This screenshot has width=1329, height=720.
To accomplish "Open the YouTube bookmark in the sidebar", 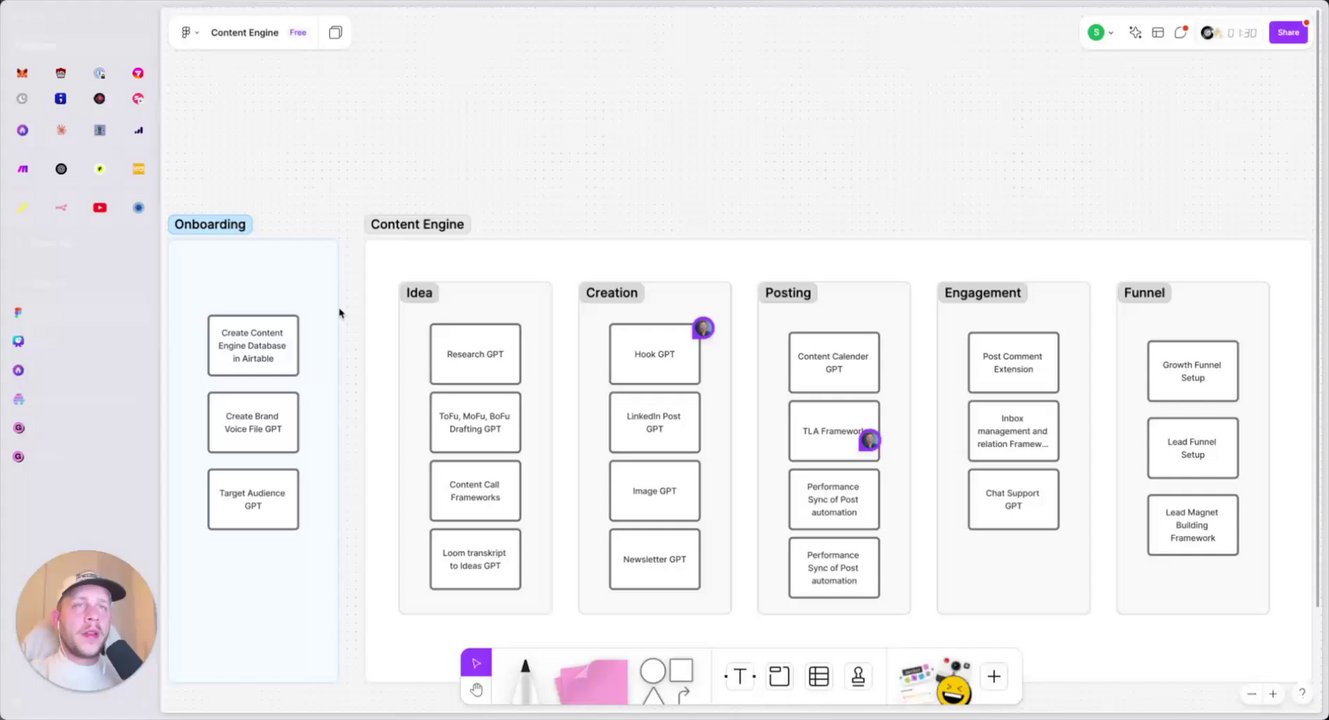I will click(x=99, y=207).
